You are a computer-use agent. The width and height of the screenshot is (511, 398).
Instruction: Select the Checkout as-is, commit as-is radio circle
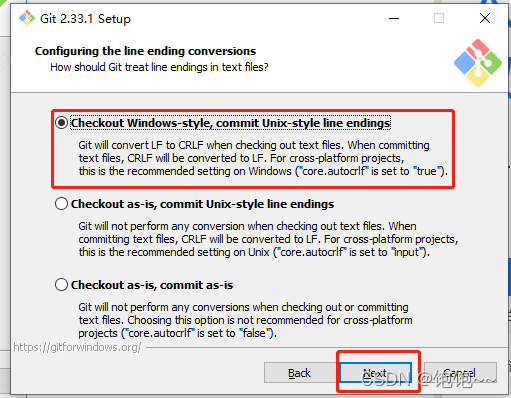[62, 285]
